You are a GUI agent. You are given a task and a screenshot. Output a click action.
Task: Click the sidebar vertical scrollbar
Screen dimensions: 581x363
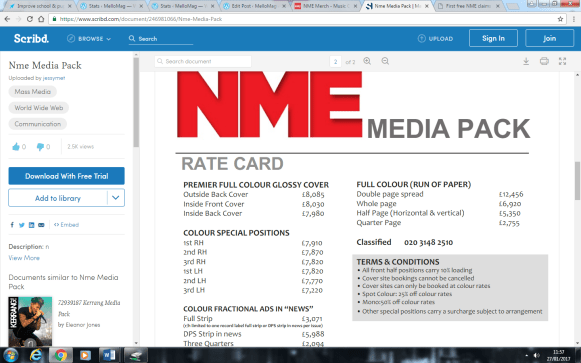coord(136,102)
